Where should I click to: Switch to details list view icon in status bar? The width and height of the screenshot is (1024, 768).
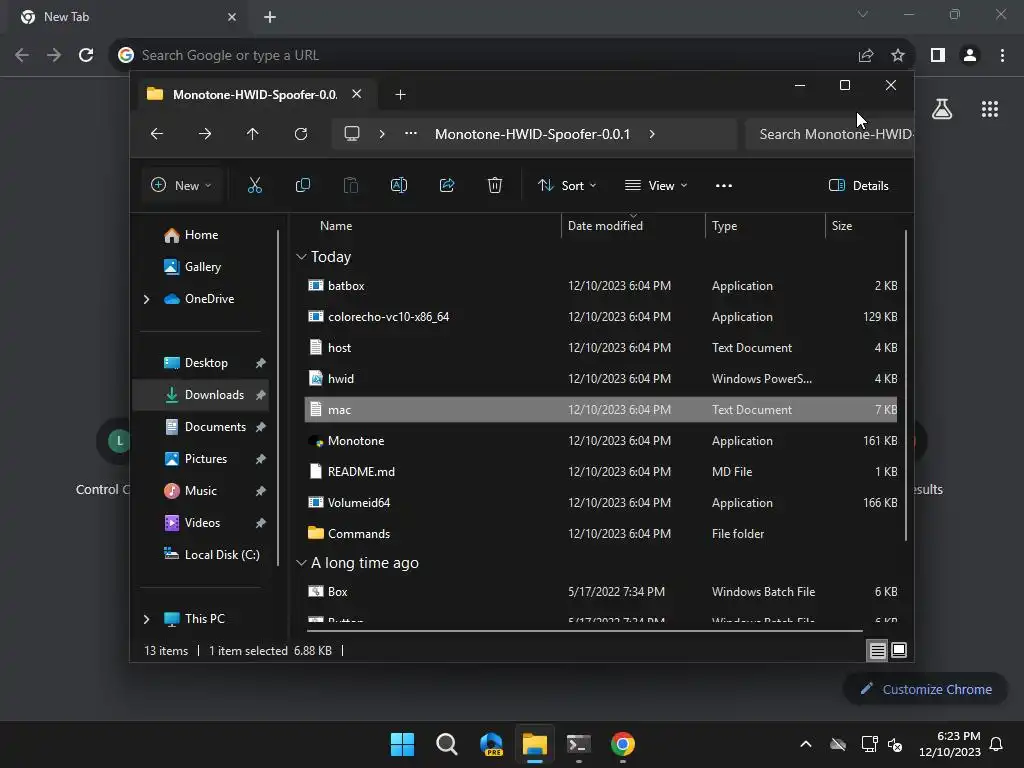click(x=877, y=650)
